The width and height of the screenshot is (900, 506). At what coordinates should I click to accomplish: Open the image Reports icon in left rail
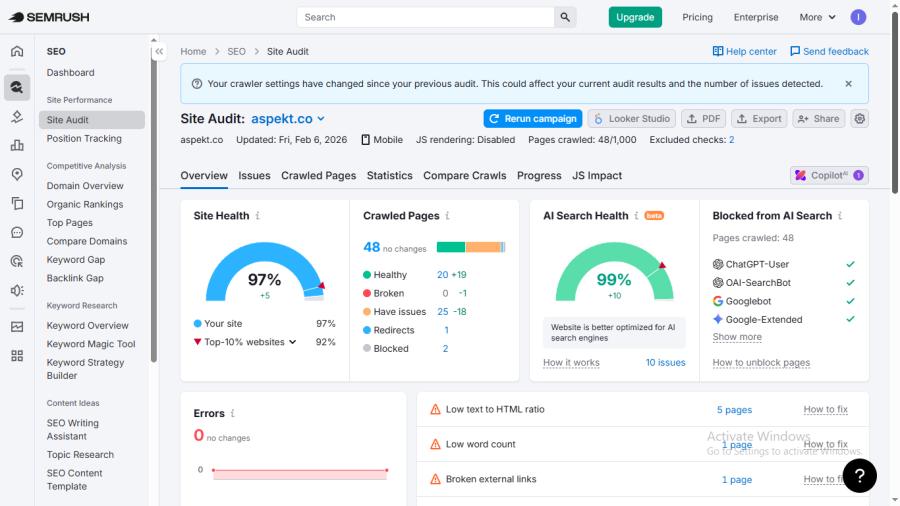point(17,326)
